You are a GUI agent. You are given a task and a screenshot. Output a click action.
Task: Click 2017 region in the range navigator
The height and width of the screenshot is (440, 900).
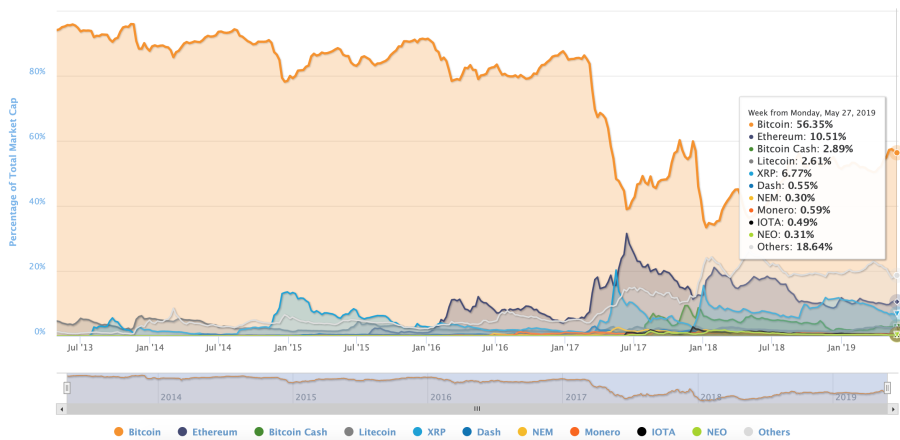coord(575,397)
